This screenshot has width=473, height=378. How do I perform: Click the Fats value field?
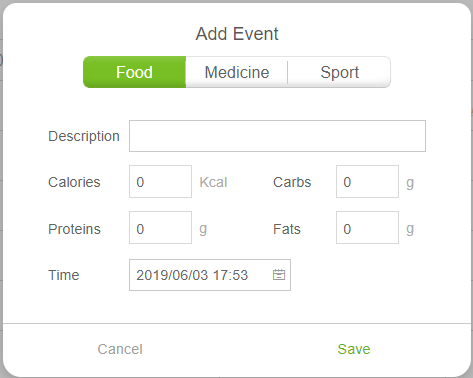click(367, 228)
